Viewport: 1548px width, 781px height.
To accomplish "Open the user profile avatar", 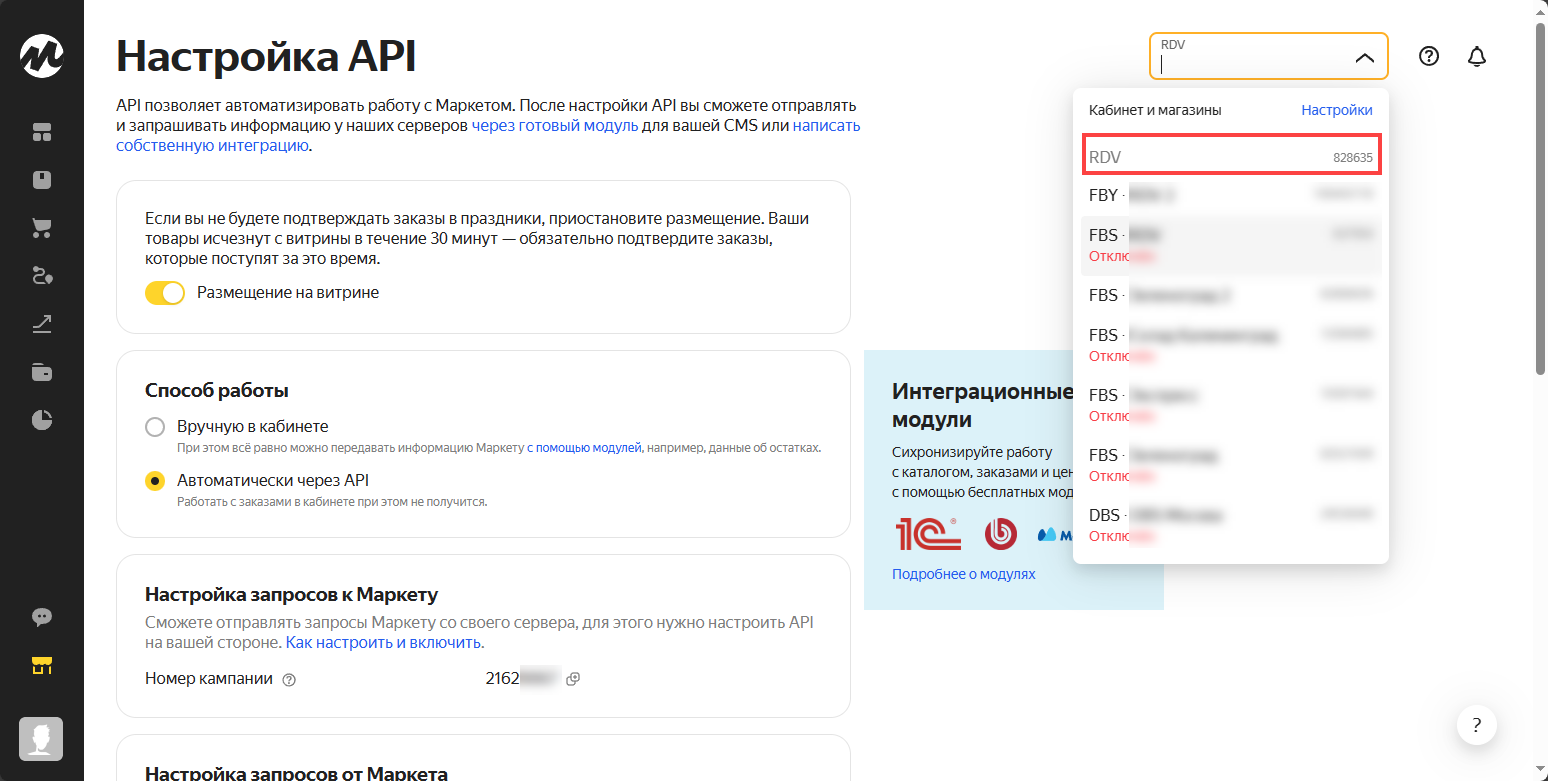I will (x=42, y=738).
